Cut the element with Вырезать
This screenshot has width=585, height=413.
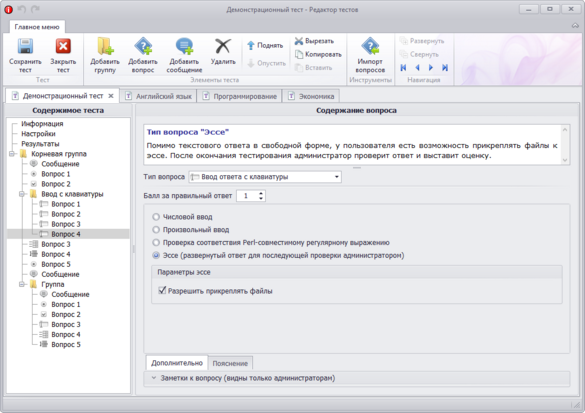[314, 41]
